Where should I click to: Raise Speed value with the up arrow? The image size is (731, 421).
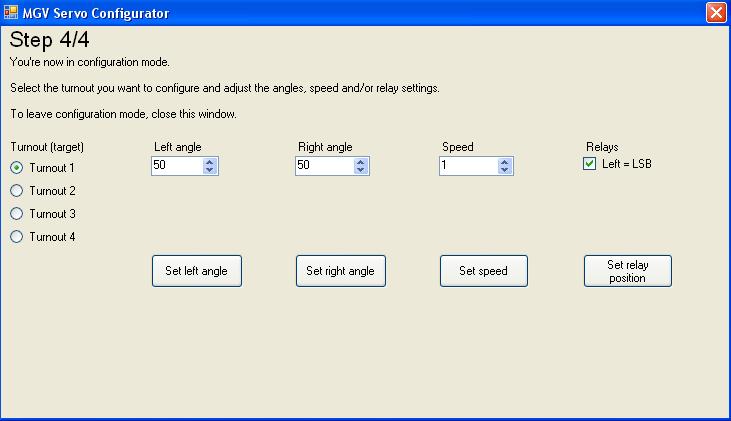(x=505, y=162)
